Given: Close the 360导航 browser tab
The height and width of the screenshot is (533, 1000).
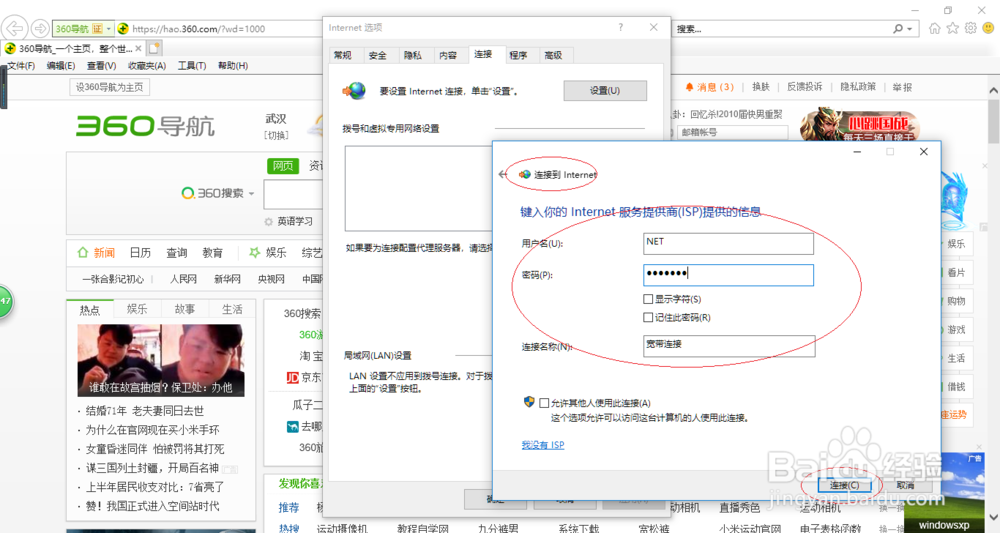Looking at the screenshot, I should pyautogui.click(x=138, y=48).
